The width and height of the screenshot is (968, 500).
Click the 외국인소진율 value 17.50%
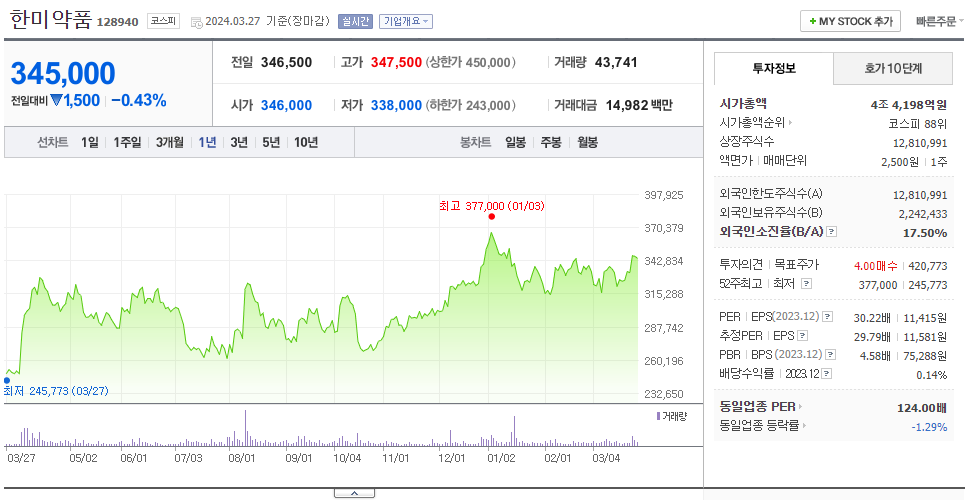point(926,233)
